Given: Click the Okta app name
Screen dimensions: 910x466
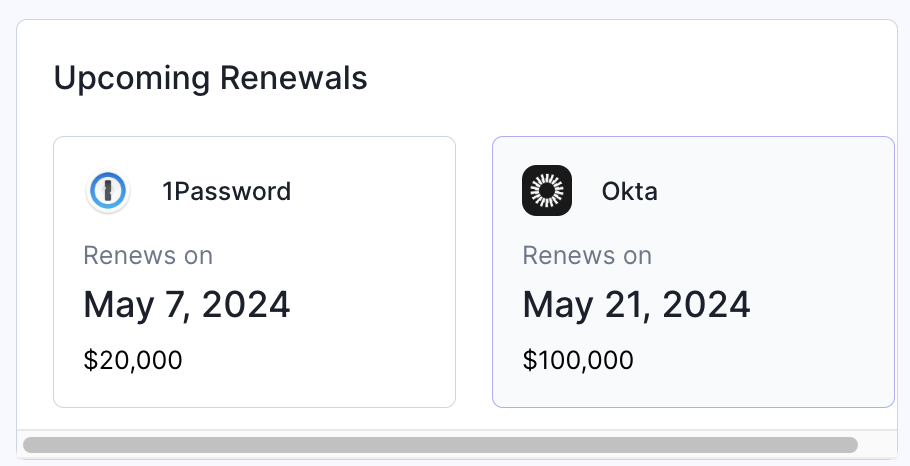Looking at the screenshot, I should click(630, 191).
